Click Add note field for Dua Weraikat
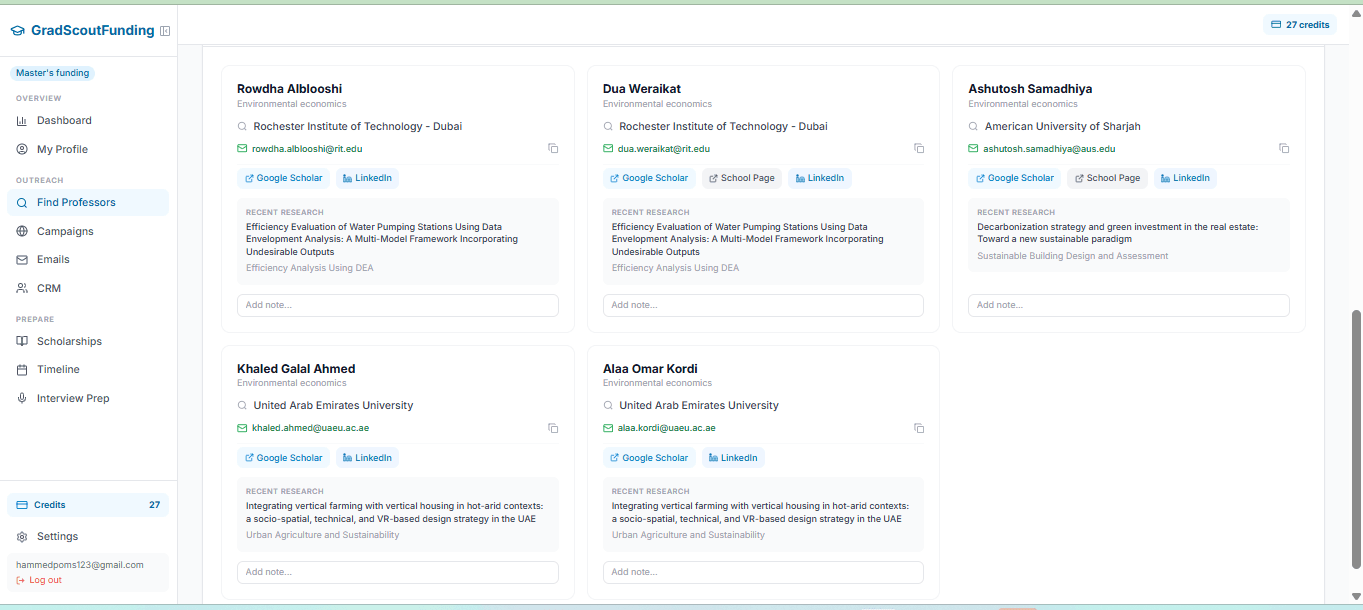This screenshot has height=610, width=1363. (763, 305)
